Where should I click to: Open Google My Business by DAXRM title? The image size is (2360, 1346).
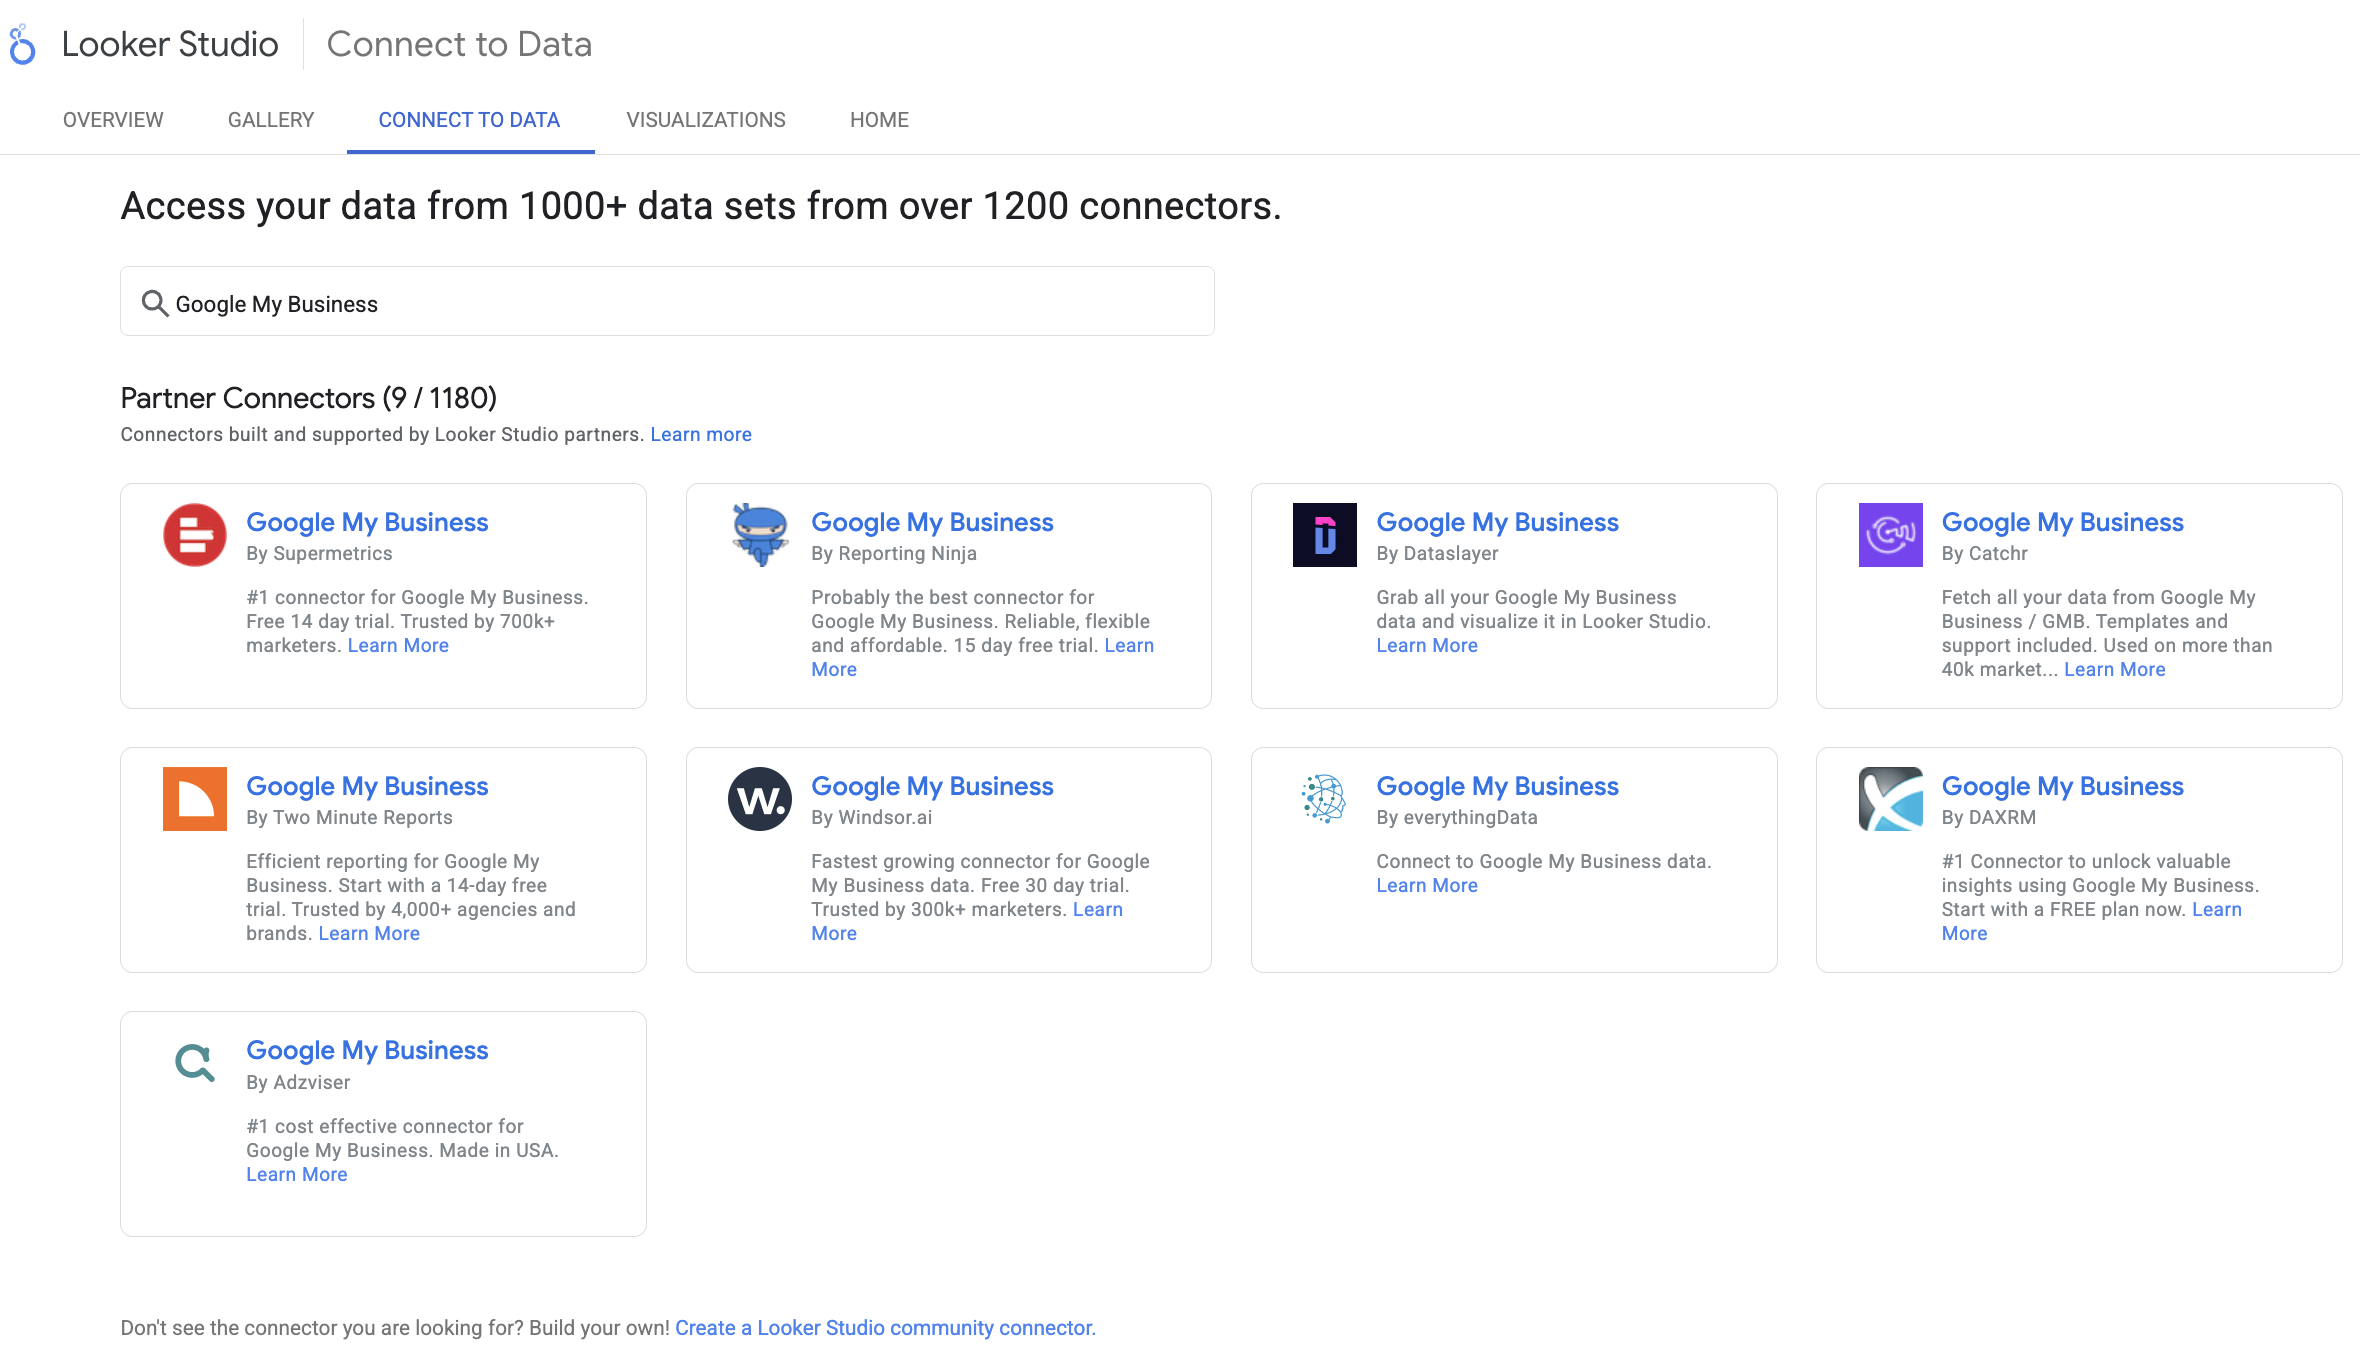[x=2062, y=786]
